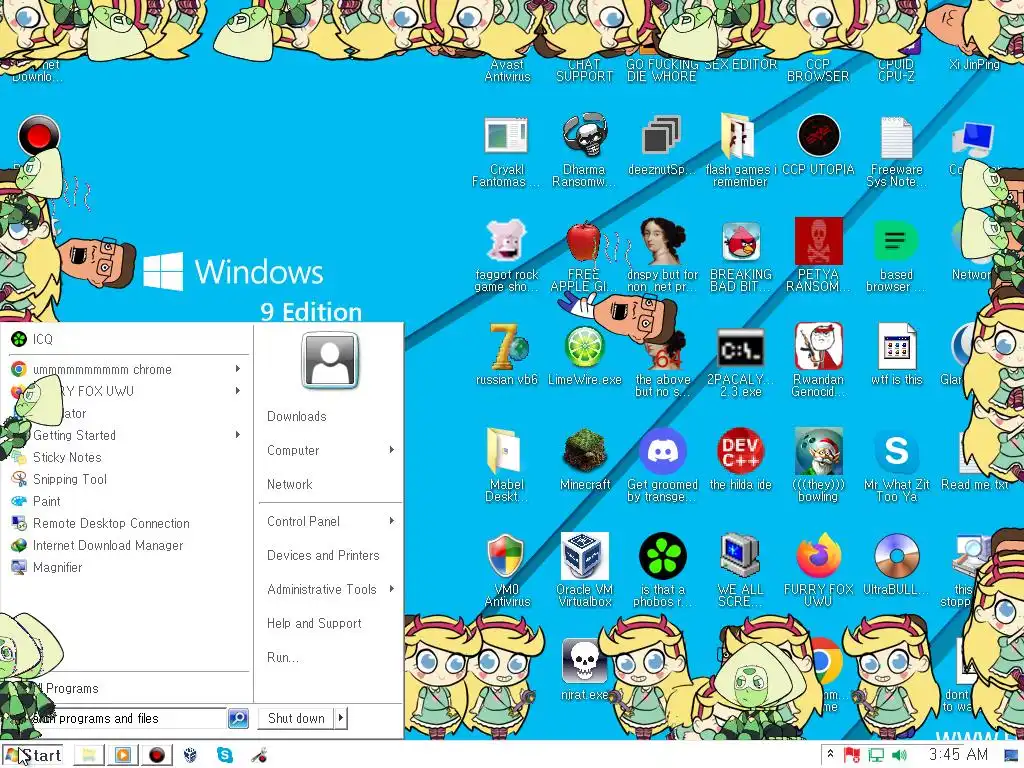Launch Internet Download Manager from Start menu
Viewport: 1024px width, 768px height.
(127, 545)
